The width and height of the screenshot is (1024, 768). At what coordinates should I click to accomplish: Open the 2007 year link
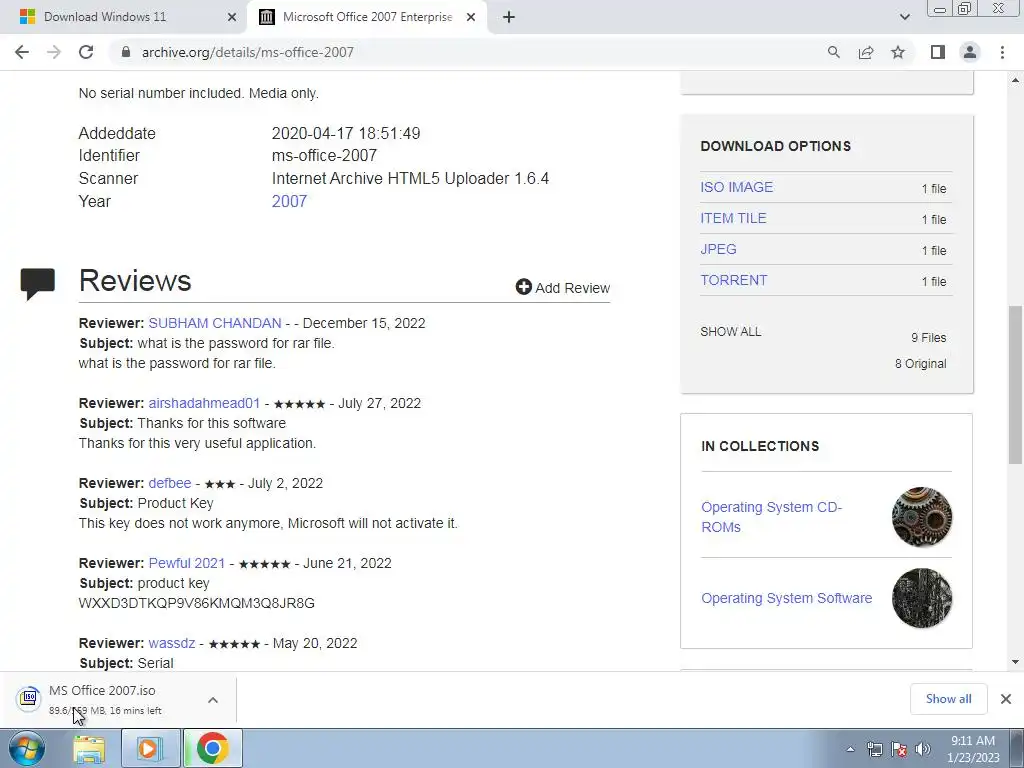(289, 201)
